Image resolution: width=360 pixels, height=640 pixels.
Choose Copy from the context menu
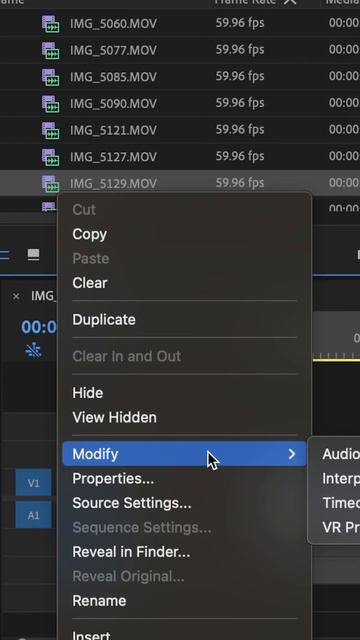[89, 234]
